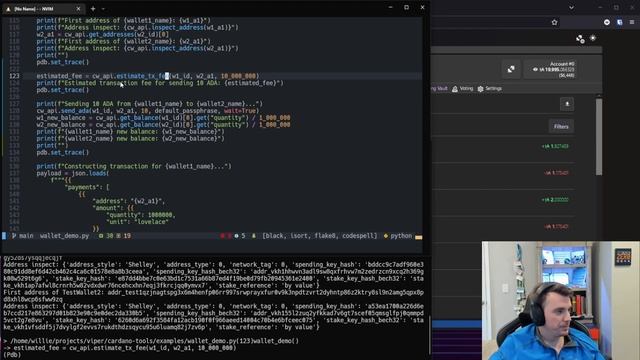Click the blue browser extension icon
This screenshot has width=640, height=360.
(x=620, y=22)
